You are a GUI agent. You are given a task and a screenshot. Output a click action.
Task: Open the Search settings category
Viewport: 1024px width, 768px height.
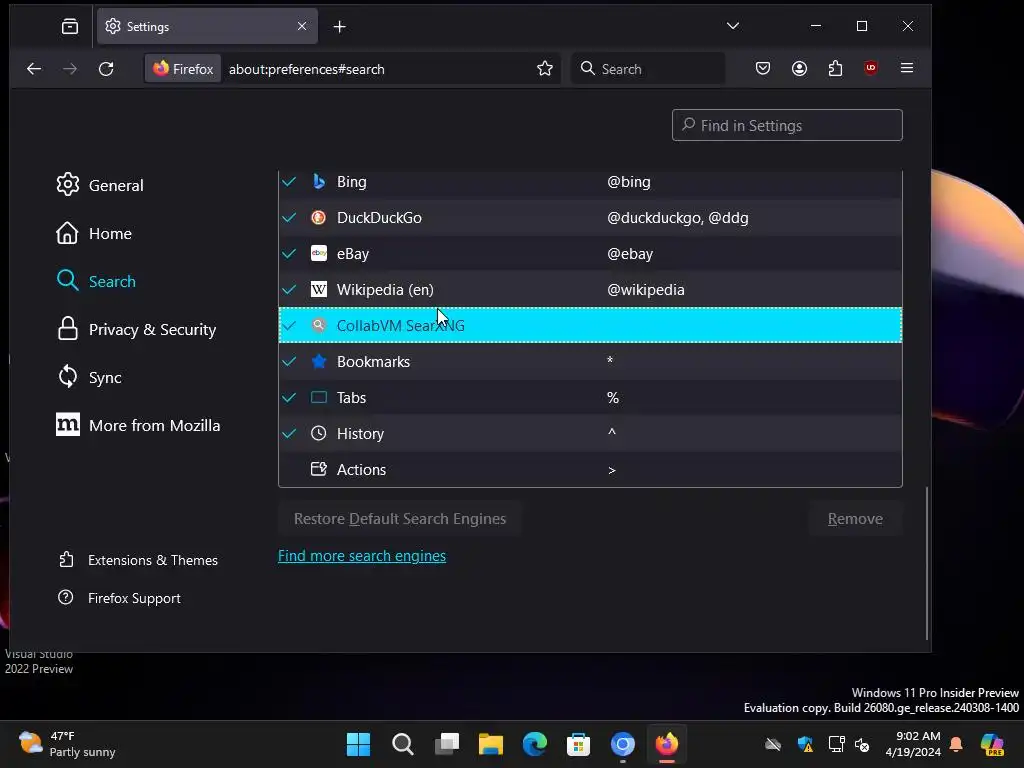coord(96,281)
